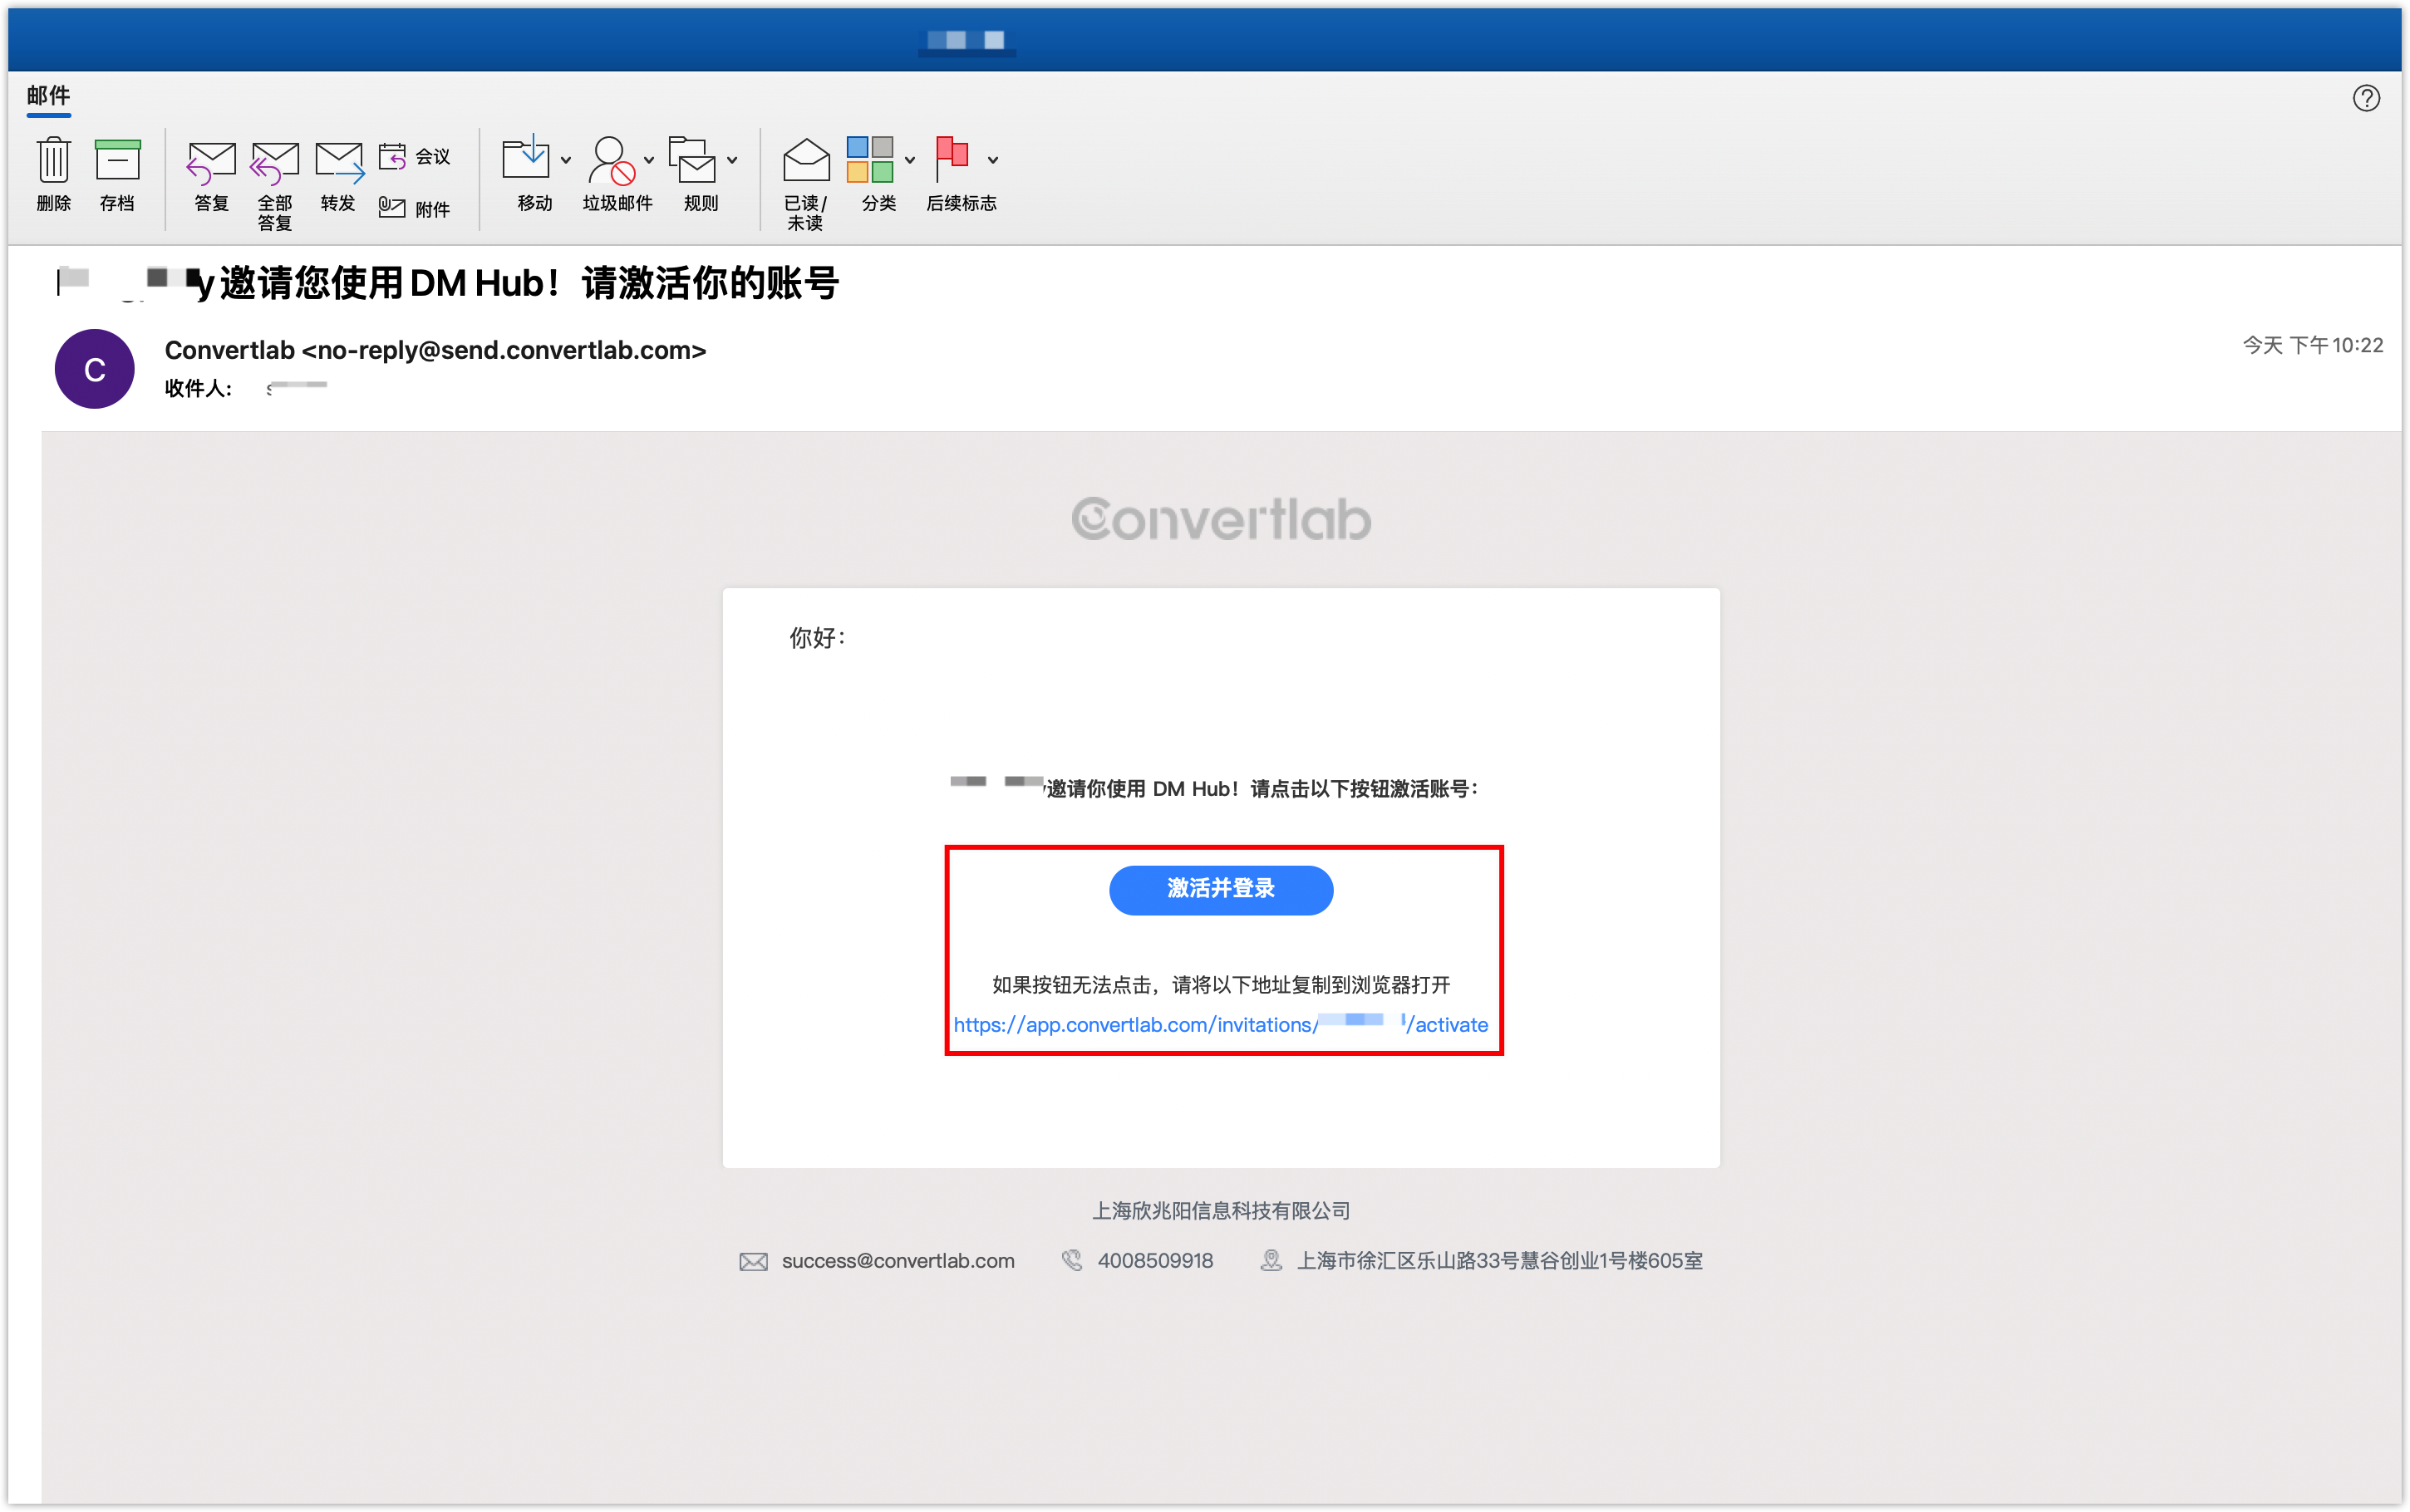The width and height of the screenshot is (2410, 1512).
Task: Click the 你好 greeting text
Action: click(817, 638)
